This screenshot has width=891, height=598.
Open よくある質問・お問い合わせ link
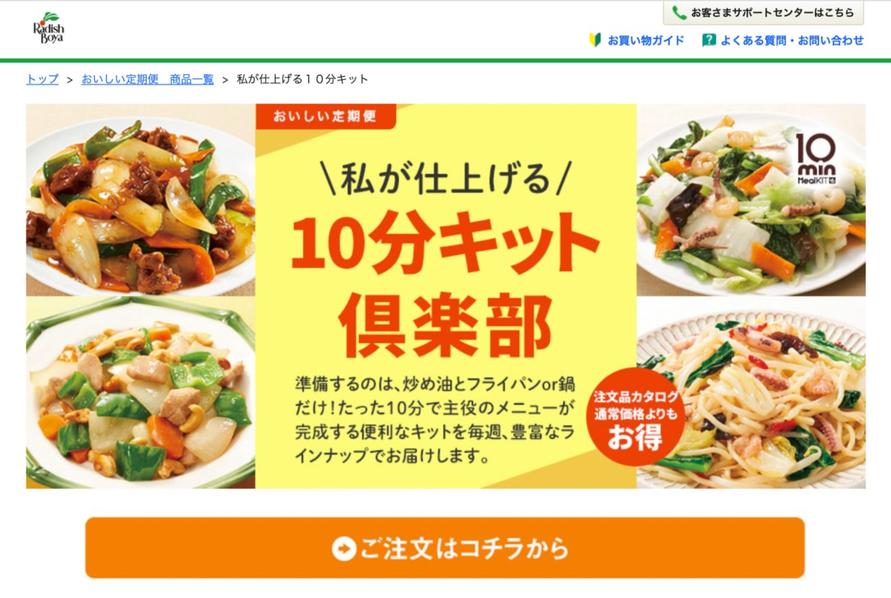click(x=792, y=40)
